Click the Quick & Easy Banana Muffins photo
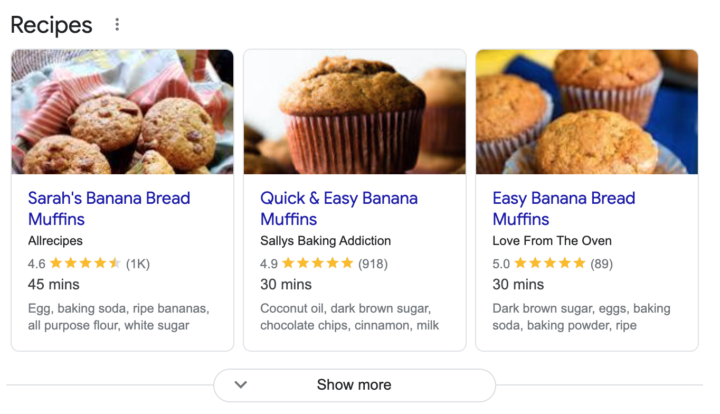Screen dimensions: 720x414 [354, 112]
